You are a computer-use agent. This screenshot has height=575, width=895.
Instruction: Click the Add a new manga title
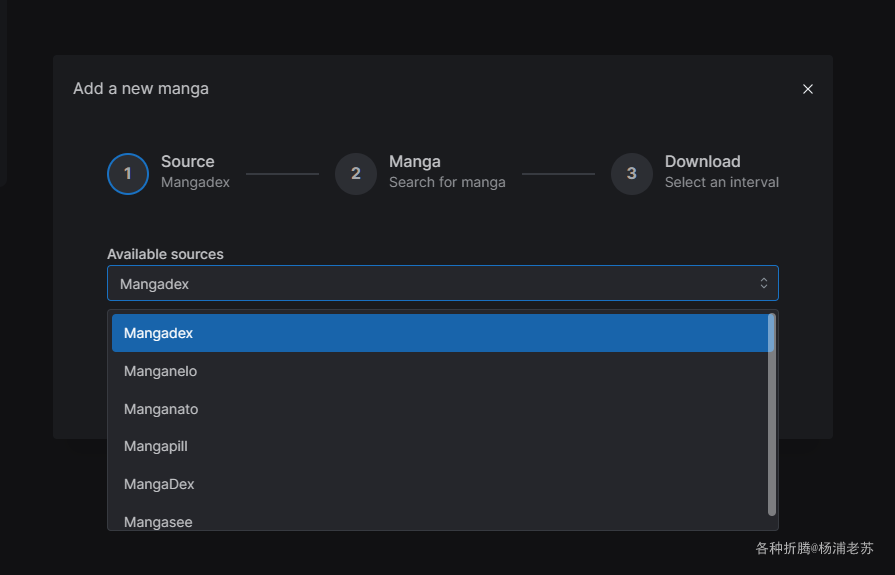141,88
